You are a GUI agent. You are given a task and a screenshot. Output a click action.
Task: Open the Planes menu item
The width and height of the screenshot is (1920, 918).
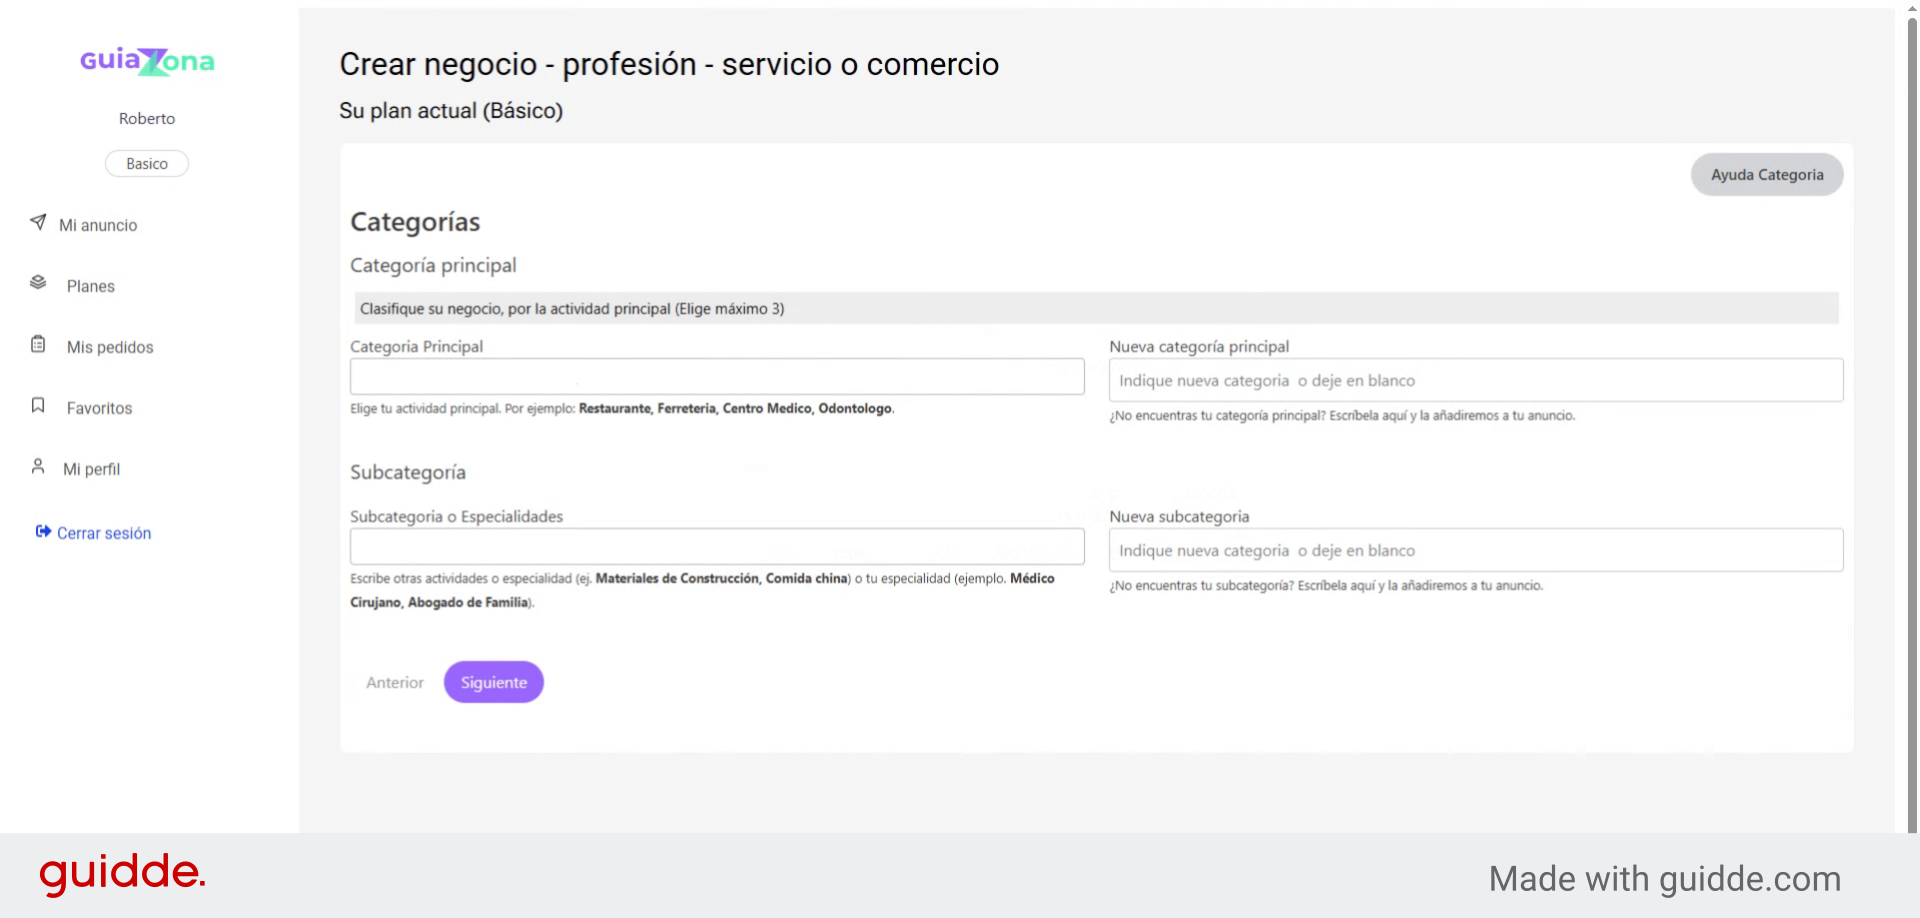(x=91, y=286)
